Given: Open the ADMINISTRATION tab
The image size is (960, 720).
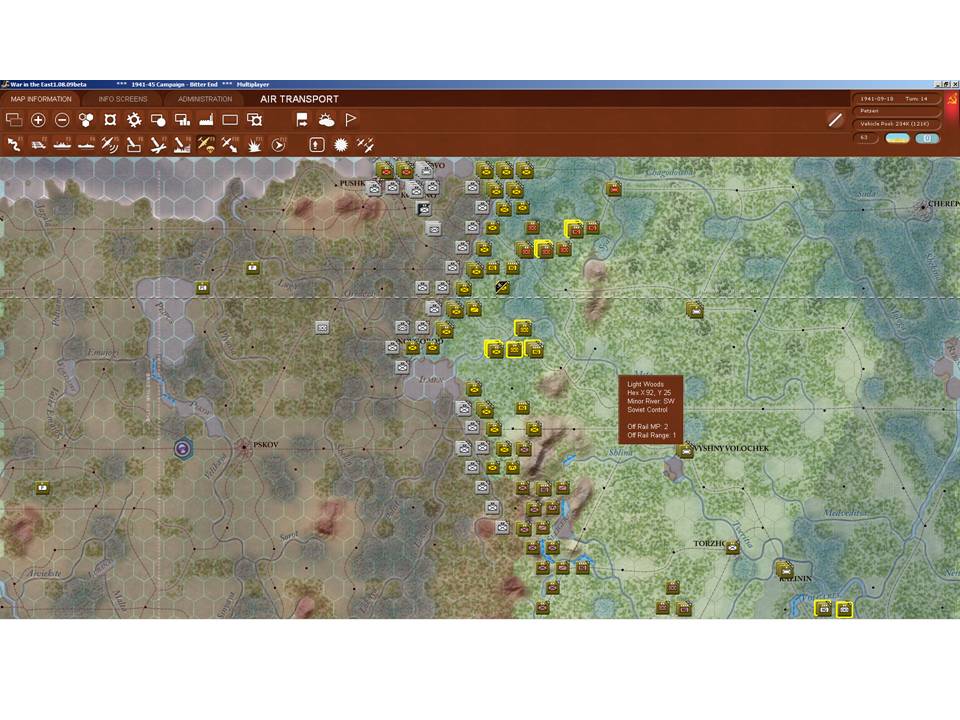Looking at the screenshot, I should [205, 99].
